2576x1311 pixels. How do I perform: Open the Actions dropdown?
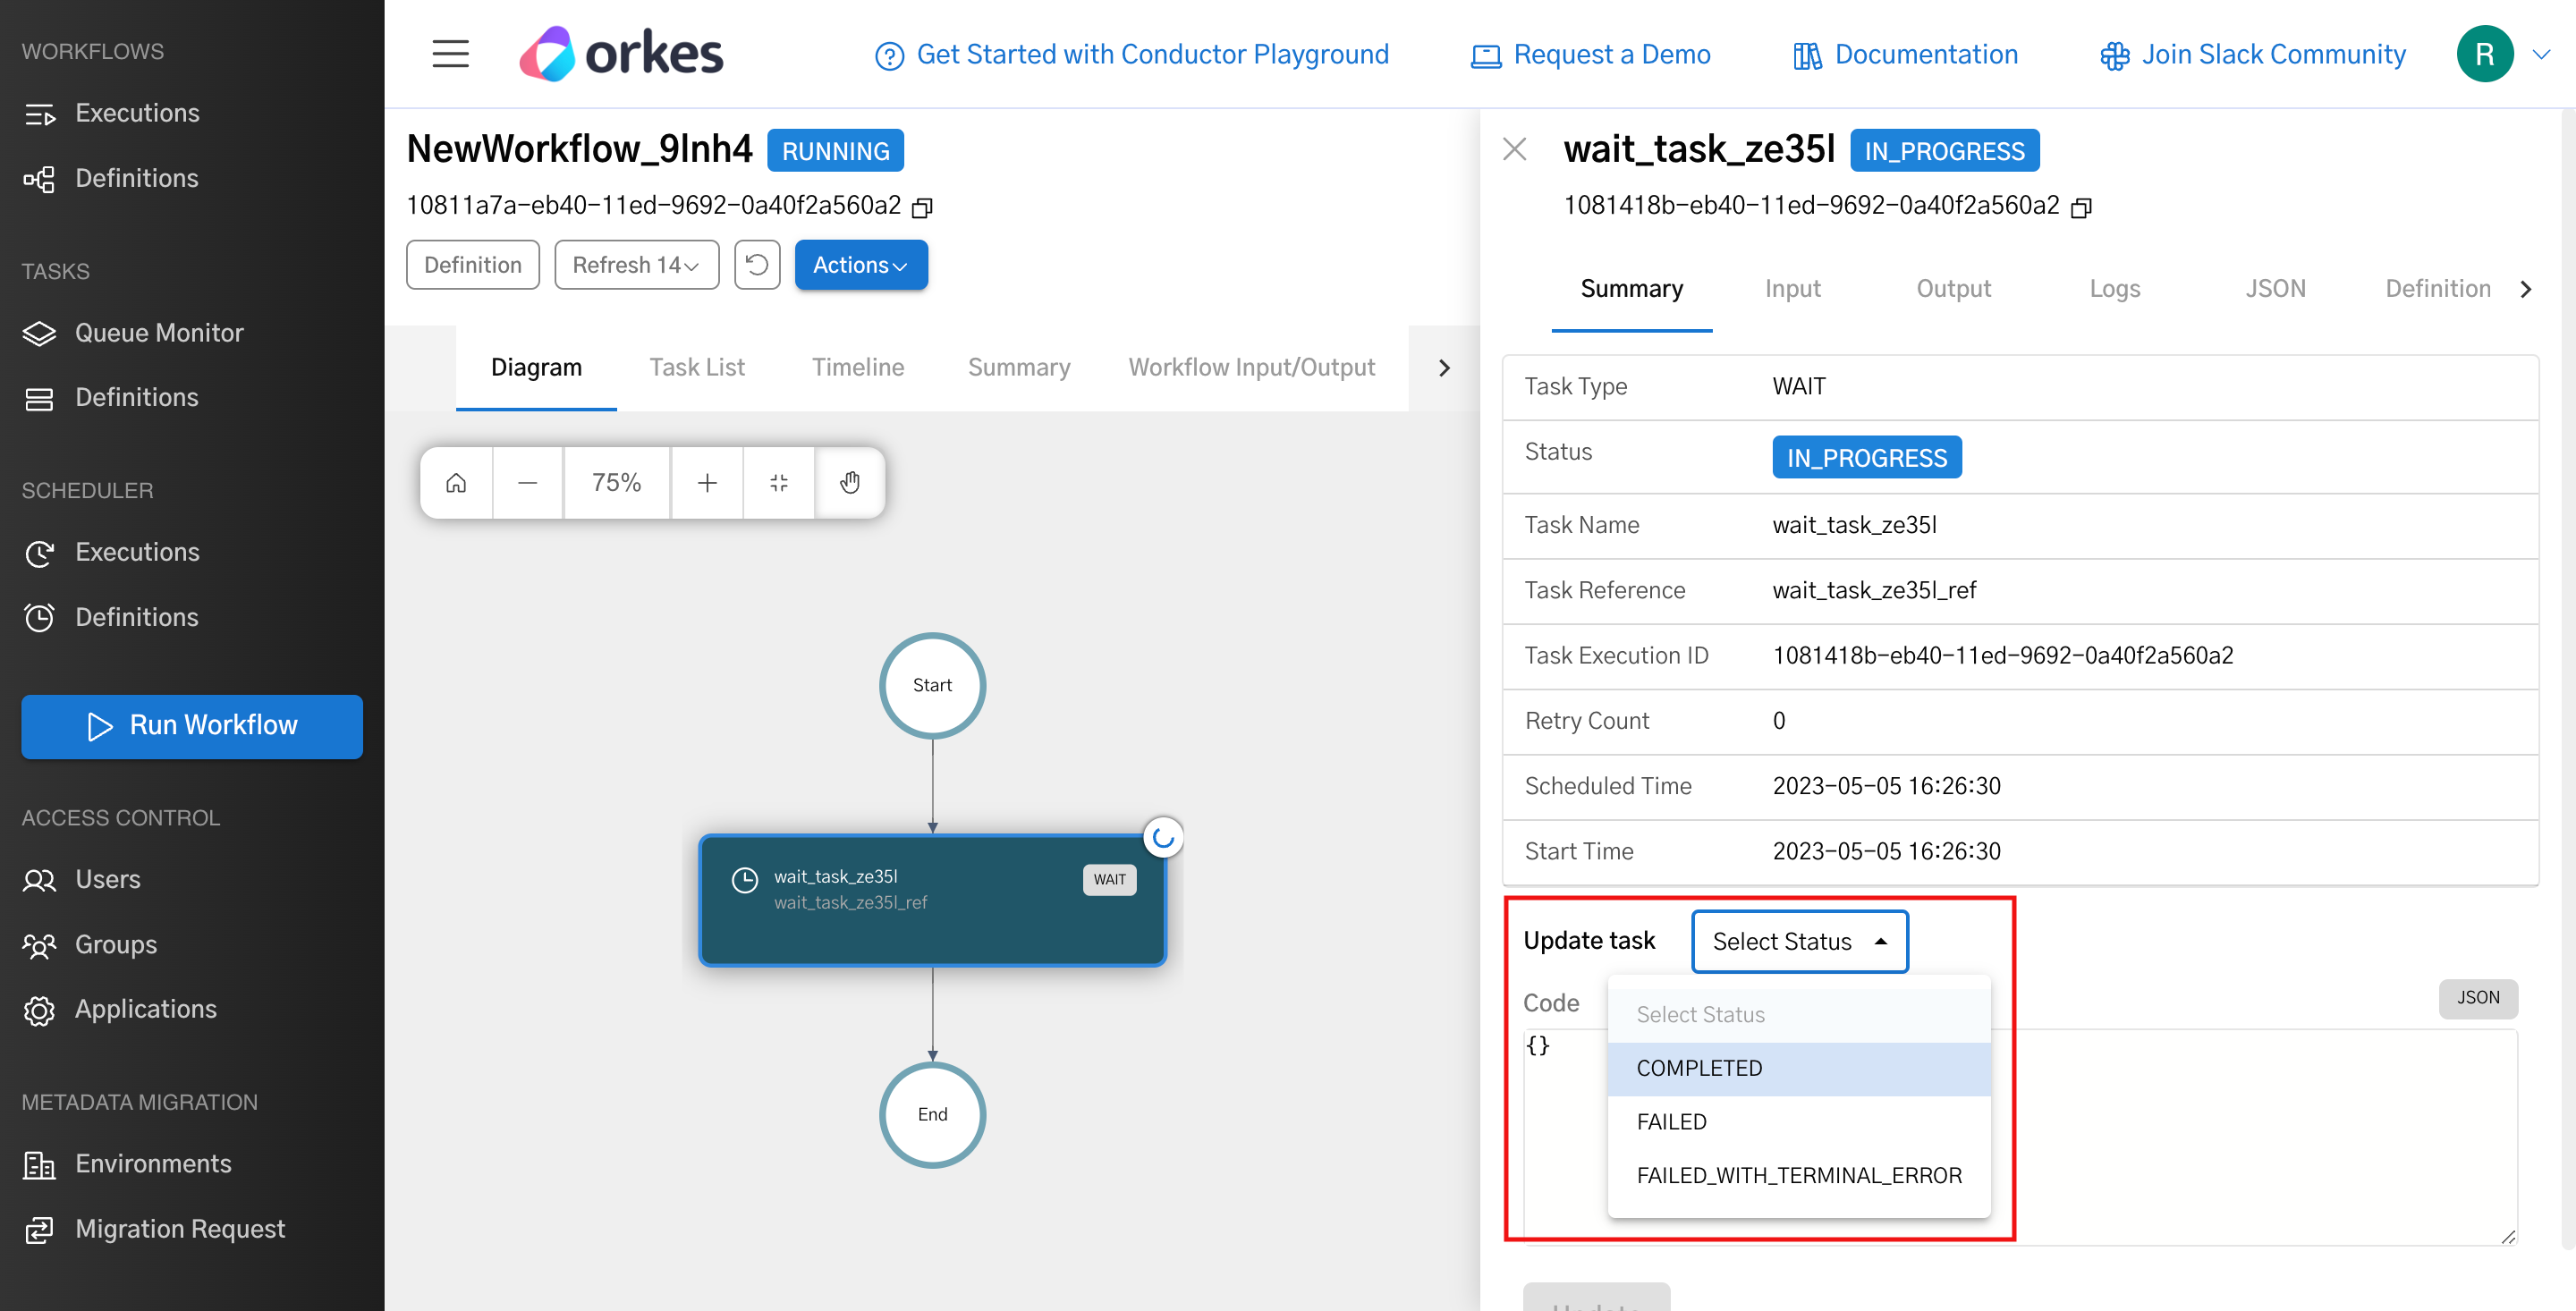[x=860, y=264]
